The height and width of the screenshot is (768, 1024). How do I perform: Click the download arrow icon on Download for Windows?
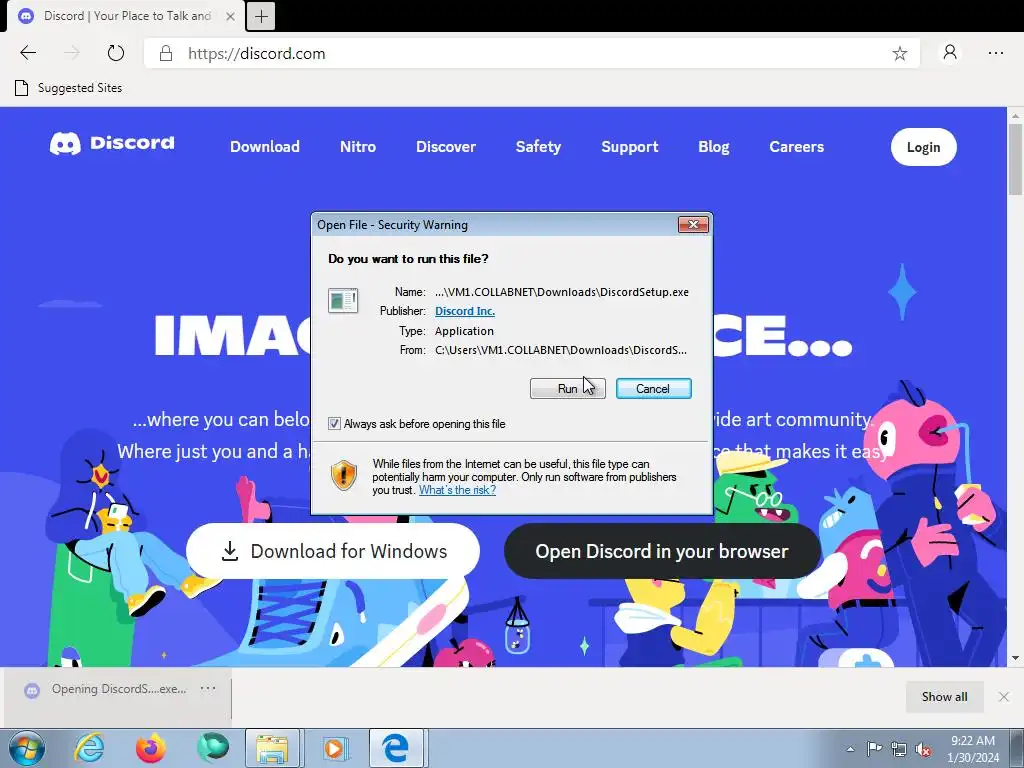[230, 551]
